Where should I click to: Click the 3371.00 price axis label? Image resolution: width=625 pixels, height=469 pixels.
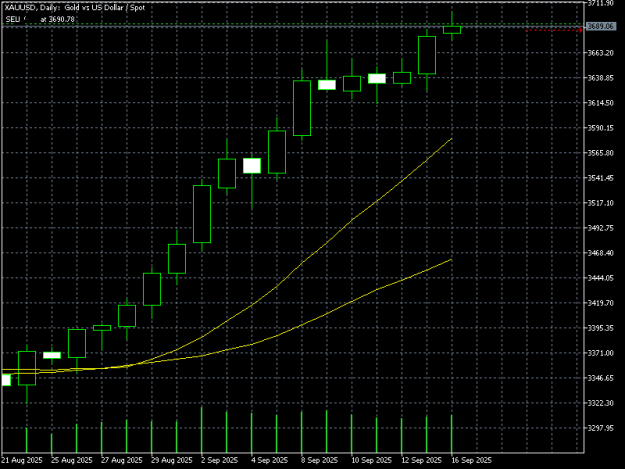click(x=601, y=353)
